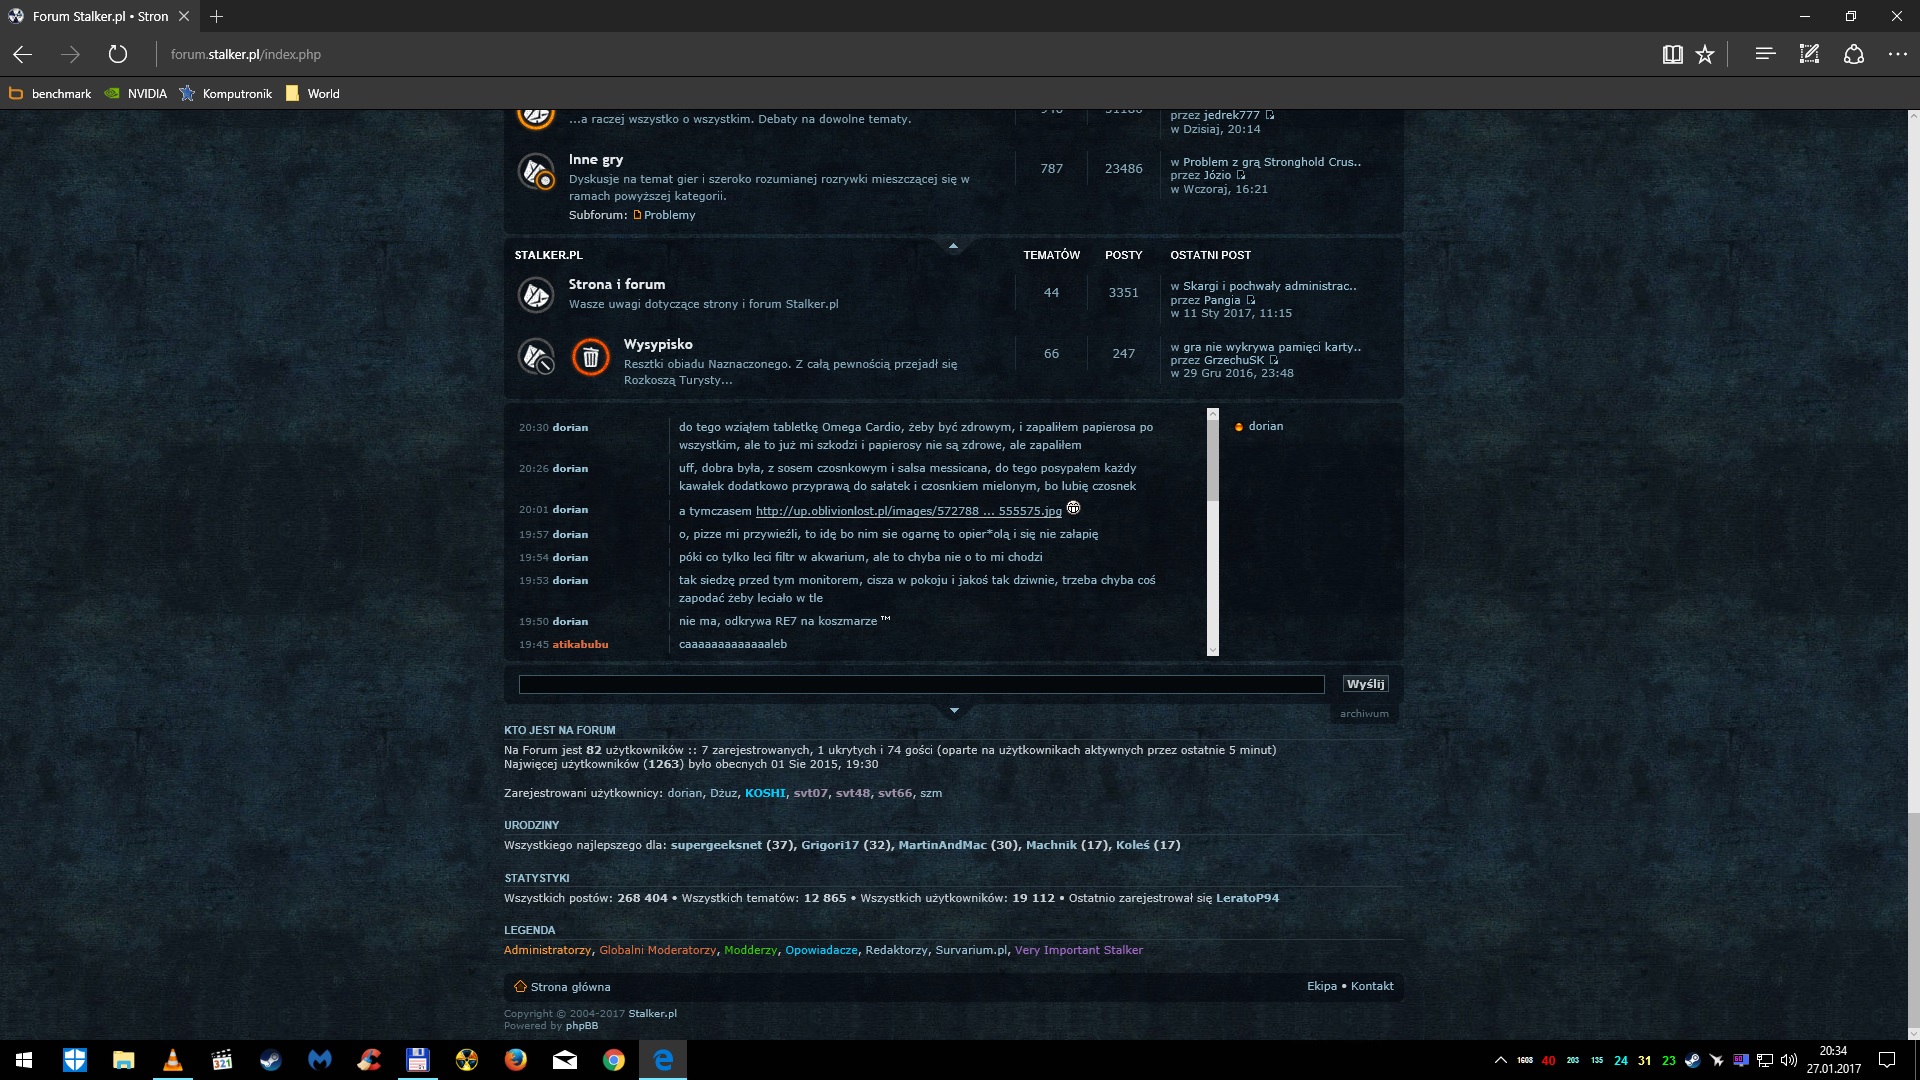
Task: Open the Action Center notification icon
Action: point(1887,1060)
